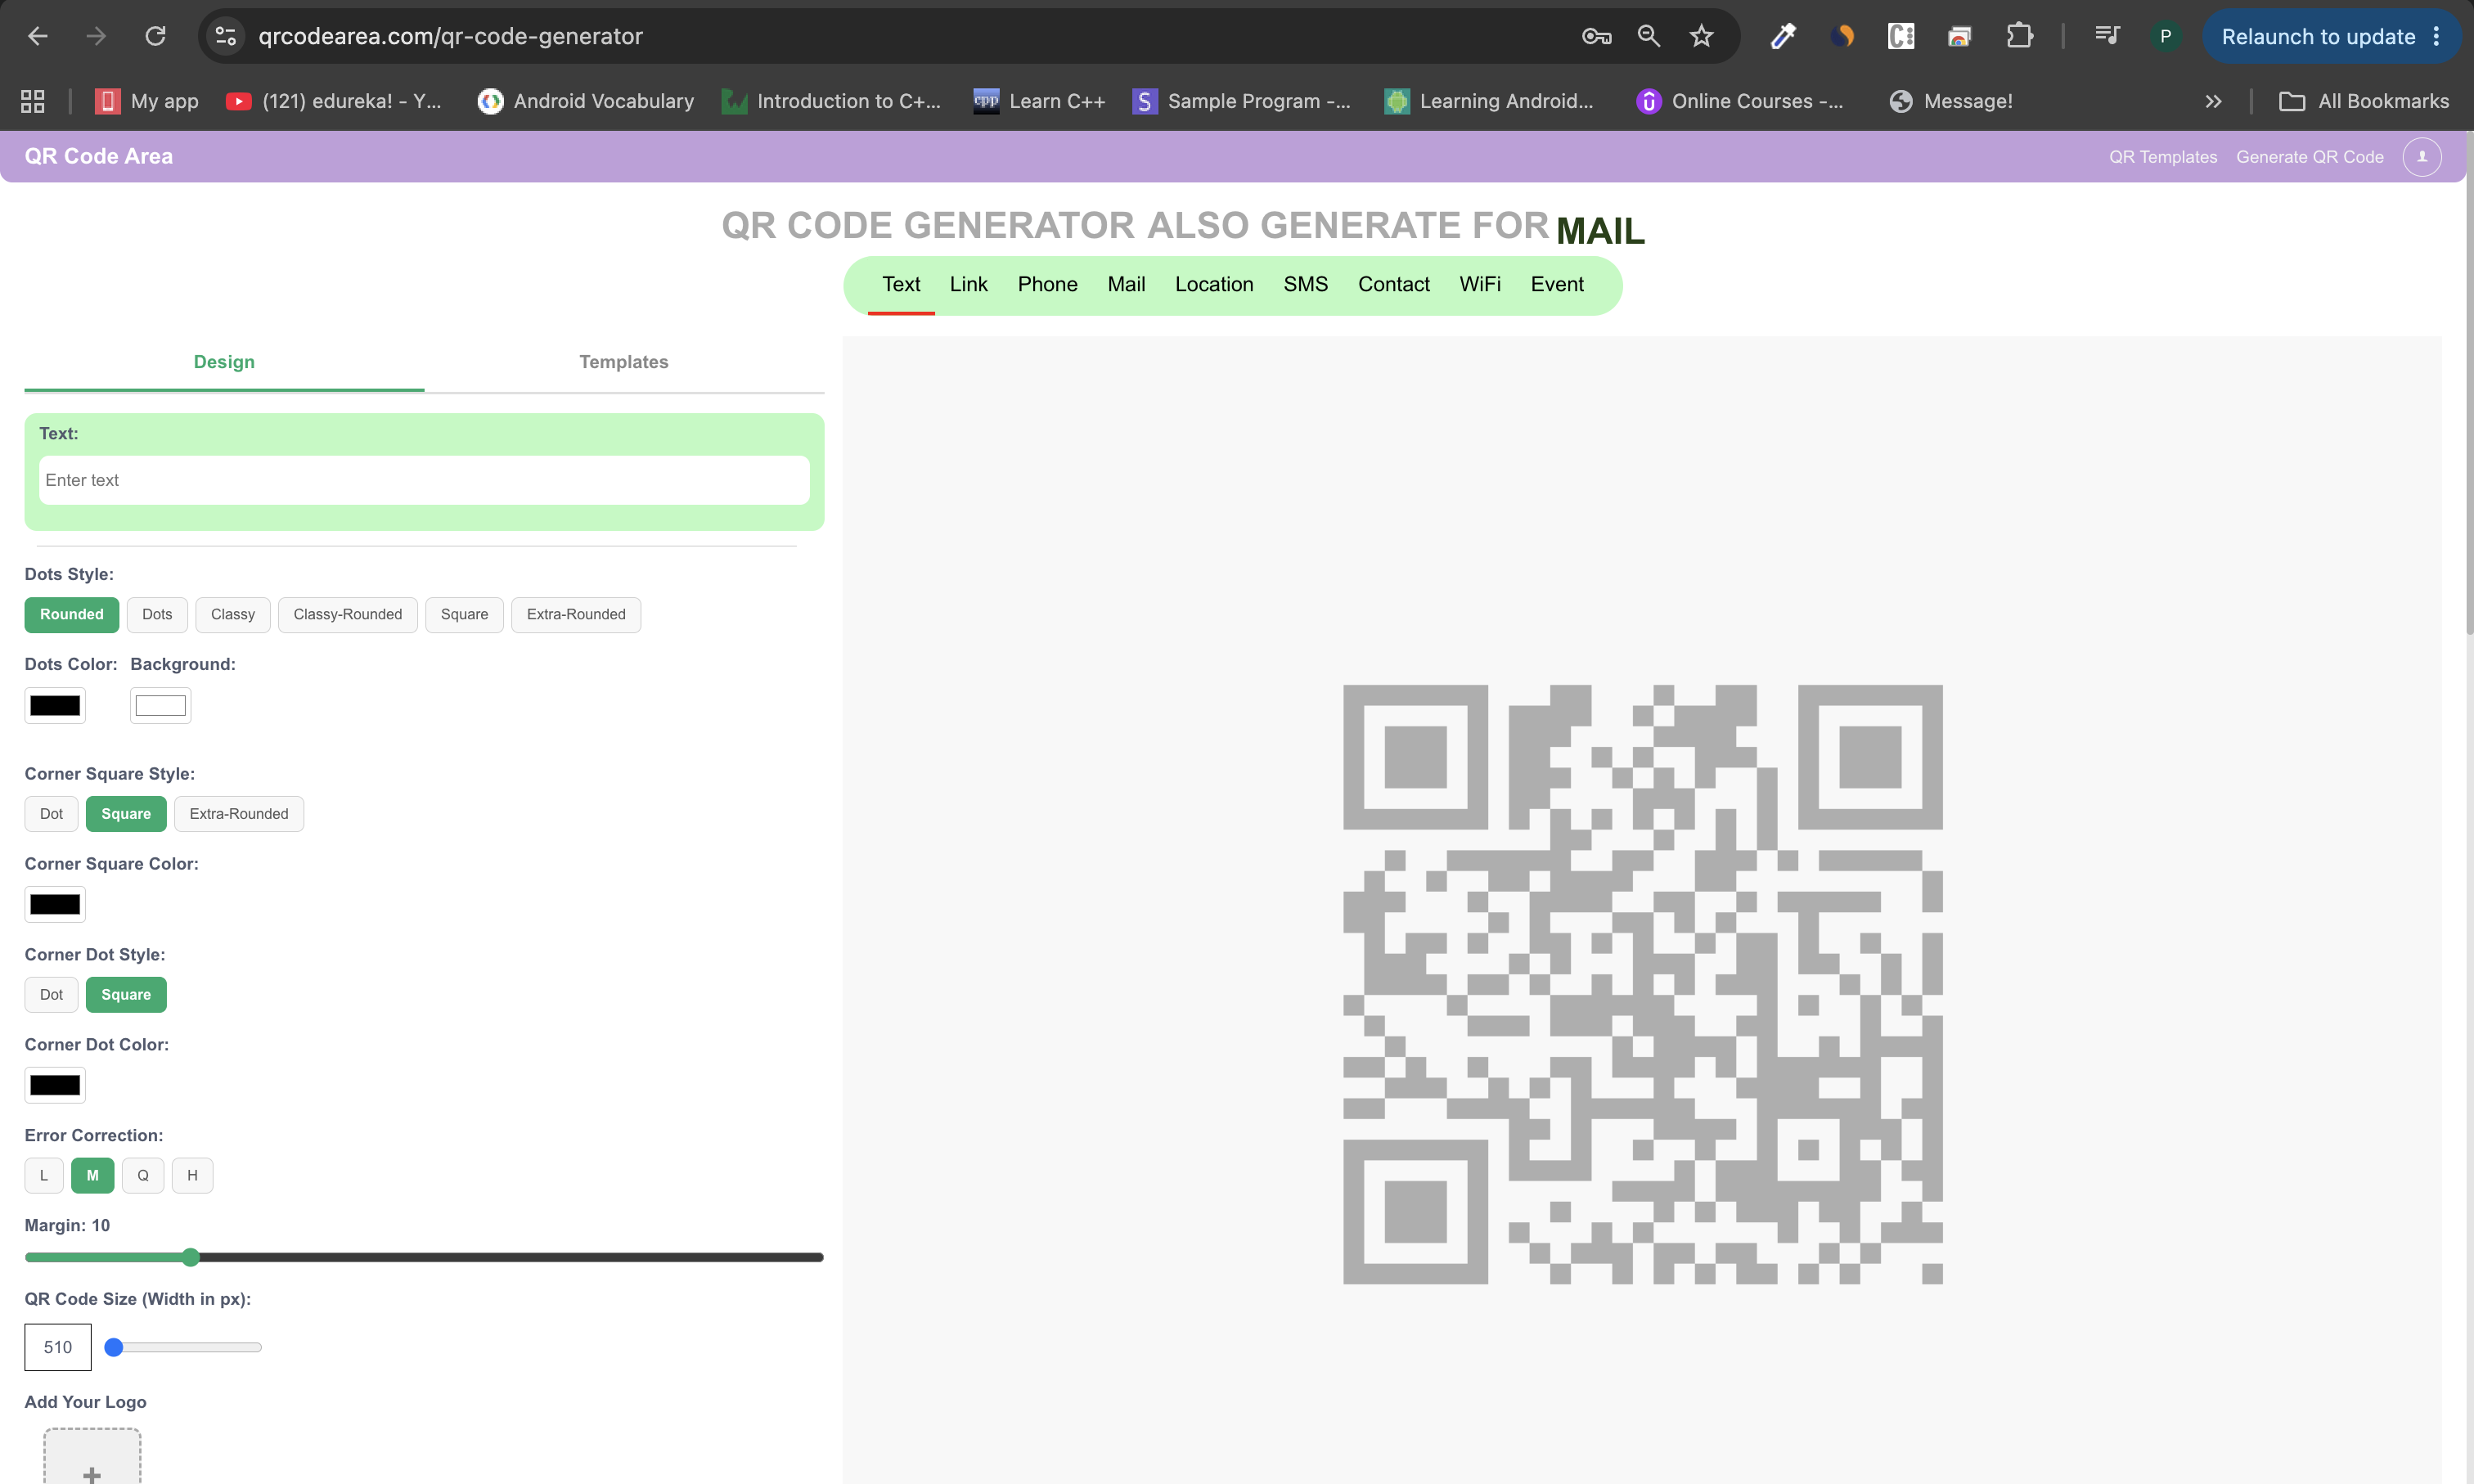Choose Dot corner dot style
The width and height of the screenshot is (2474, 1484).
point(51,994)
